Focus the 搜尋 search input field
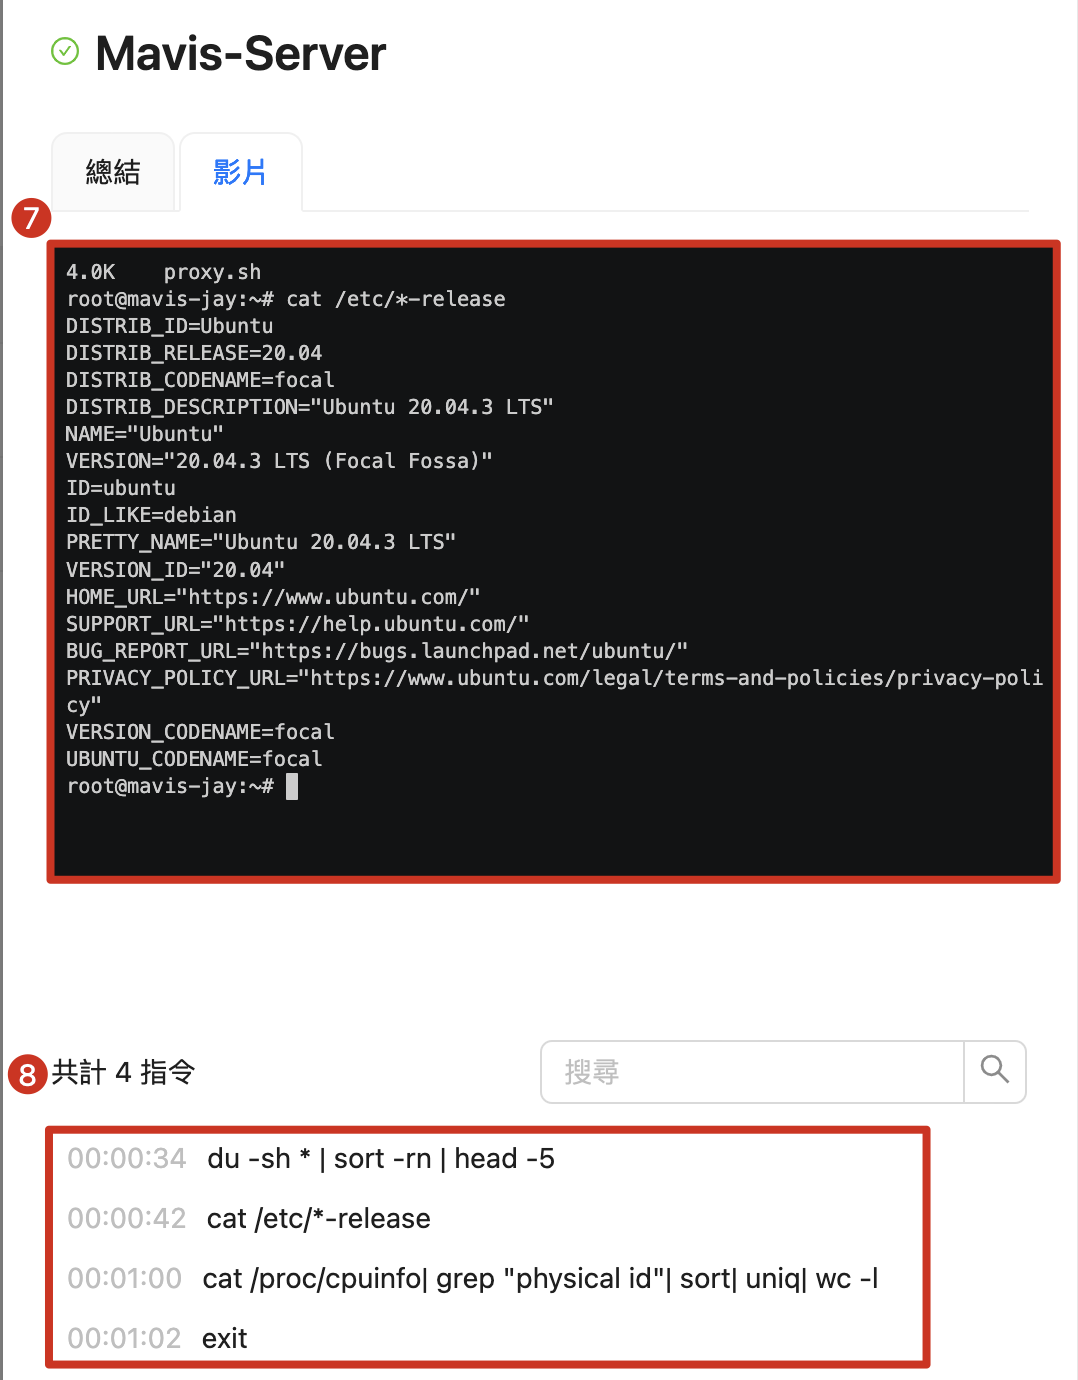 (x=752, y=1072)
